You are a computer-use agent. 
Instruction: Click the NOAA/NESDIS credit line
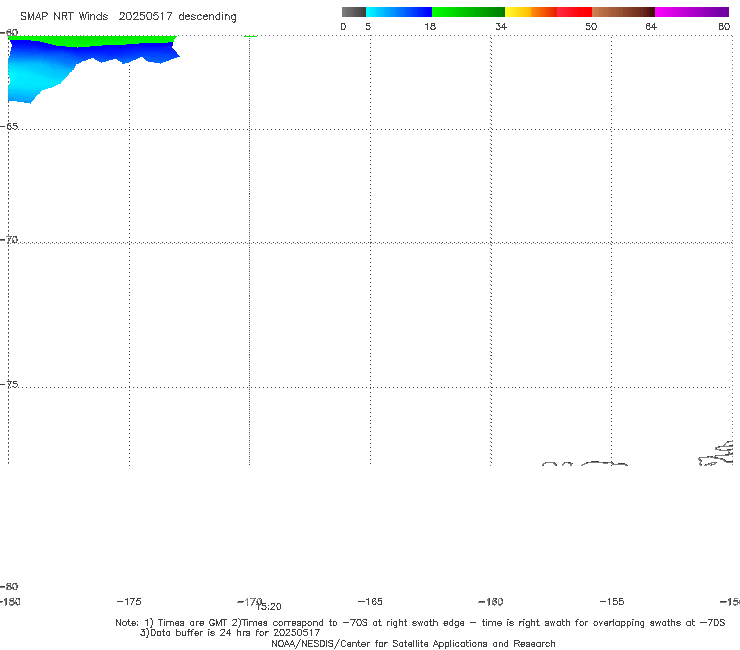coord(413,643)
